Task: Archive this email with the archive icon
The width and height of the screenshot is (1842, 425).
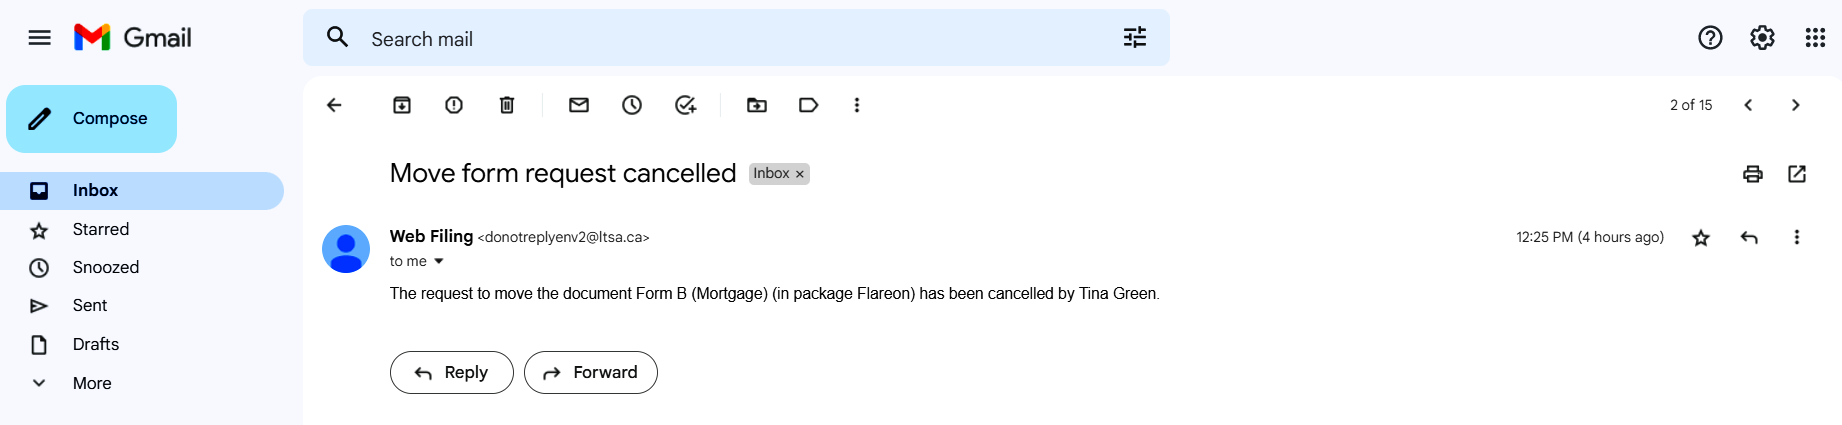Action: click(402, 105)
